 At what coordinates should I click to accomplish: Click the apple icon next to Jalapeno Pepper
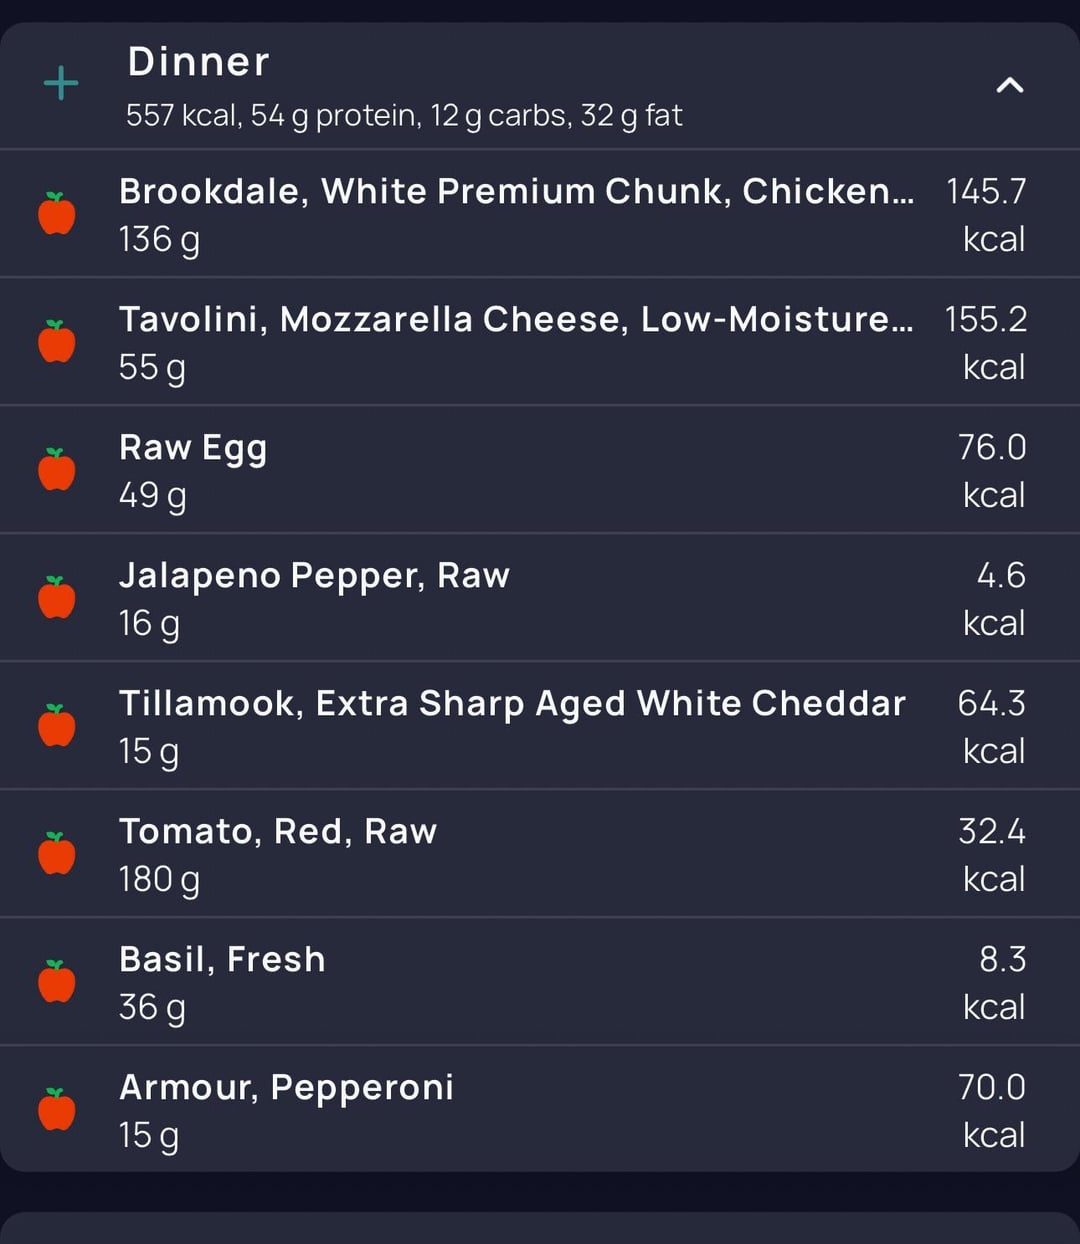57,597
